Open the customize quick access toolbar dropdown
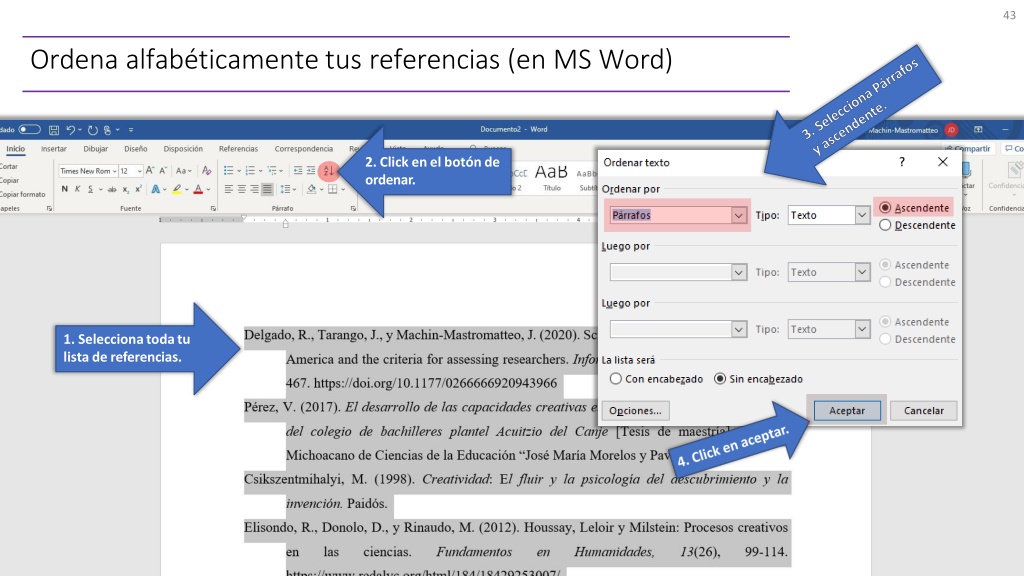This screenshot has height=576, width=1024. coord(131,130)
